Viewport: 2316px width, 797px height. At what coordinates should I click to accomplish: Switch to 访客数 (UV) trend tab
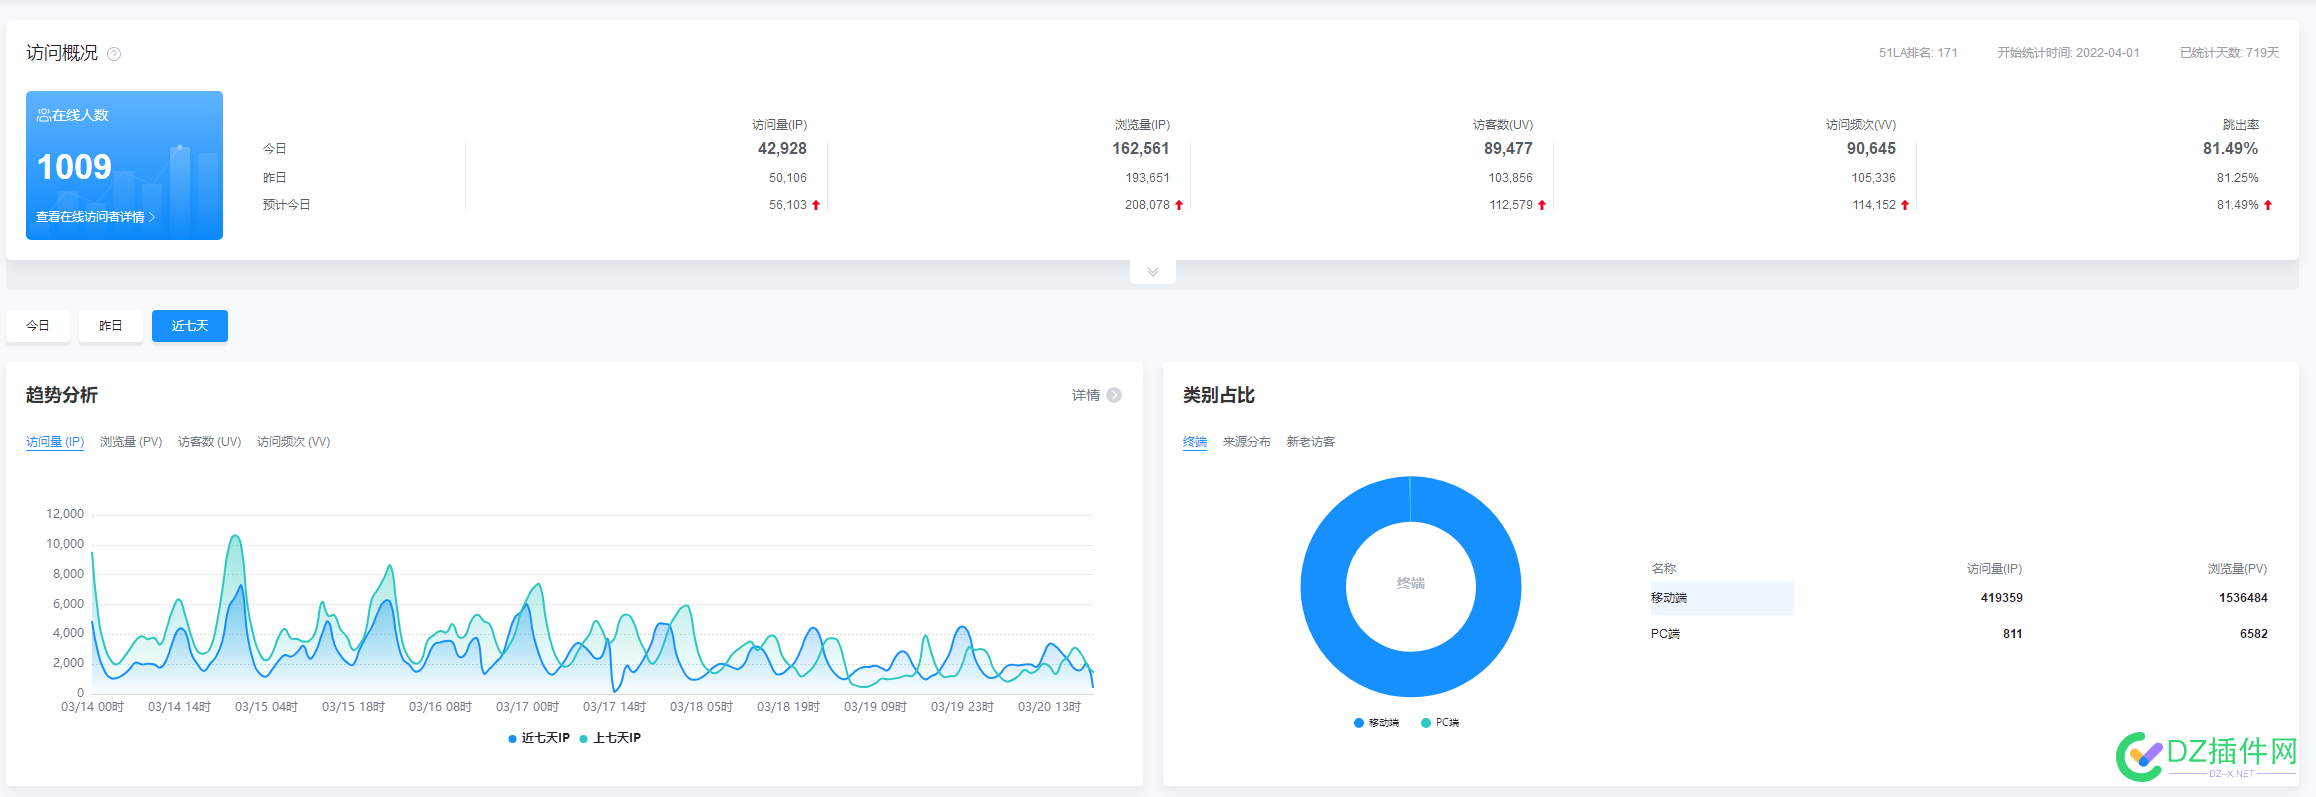pyautogui.click(x=210, y=442)
